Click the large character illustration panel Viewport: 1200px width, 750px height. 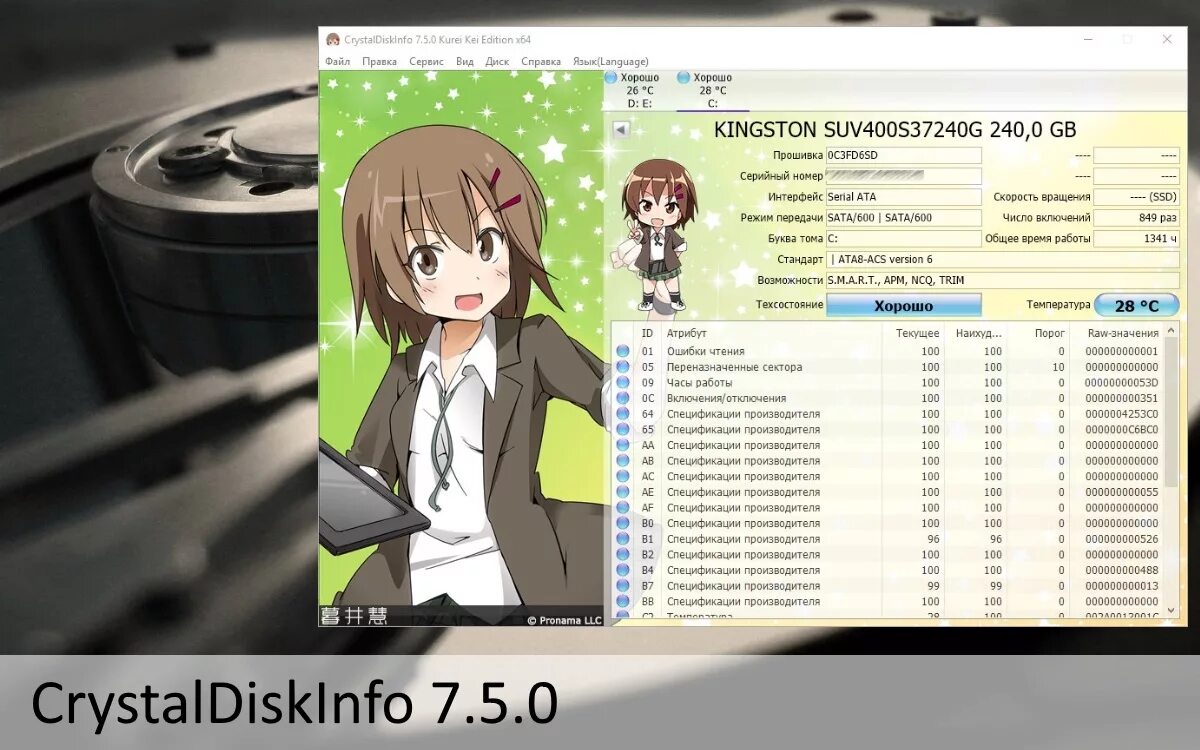coord(461,348)
